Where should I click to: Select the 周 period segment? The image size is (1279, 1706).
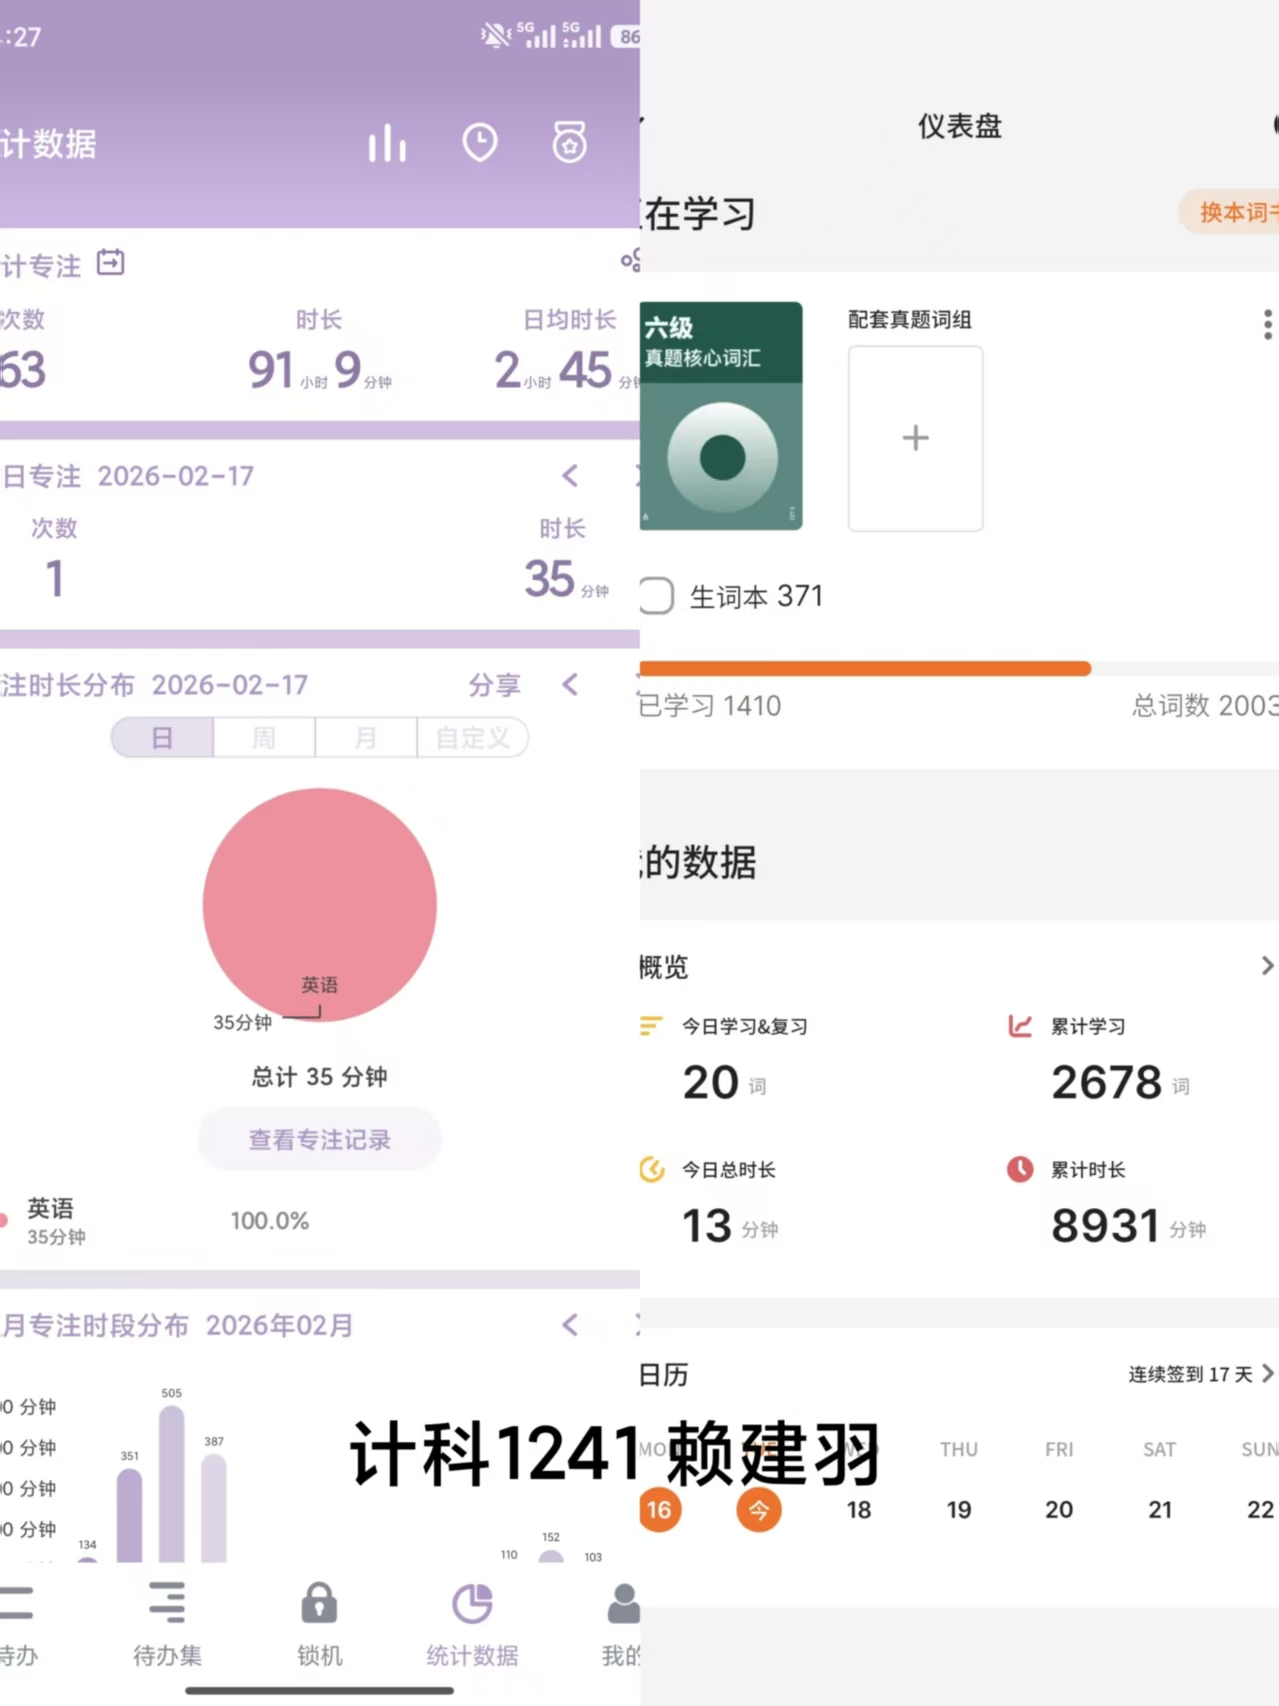264,738
